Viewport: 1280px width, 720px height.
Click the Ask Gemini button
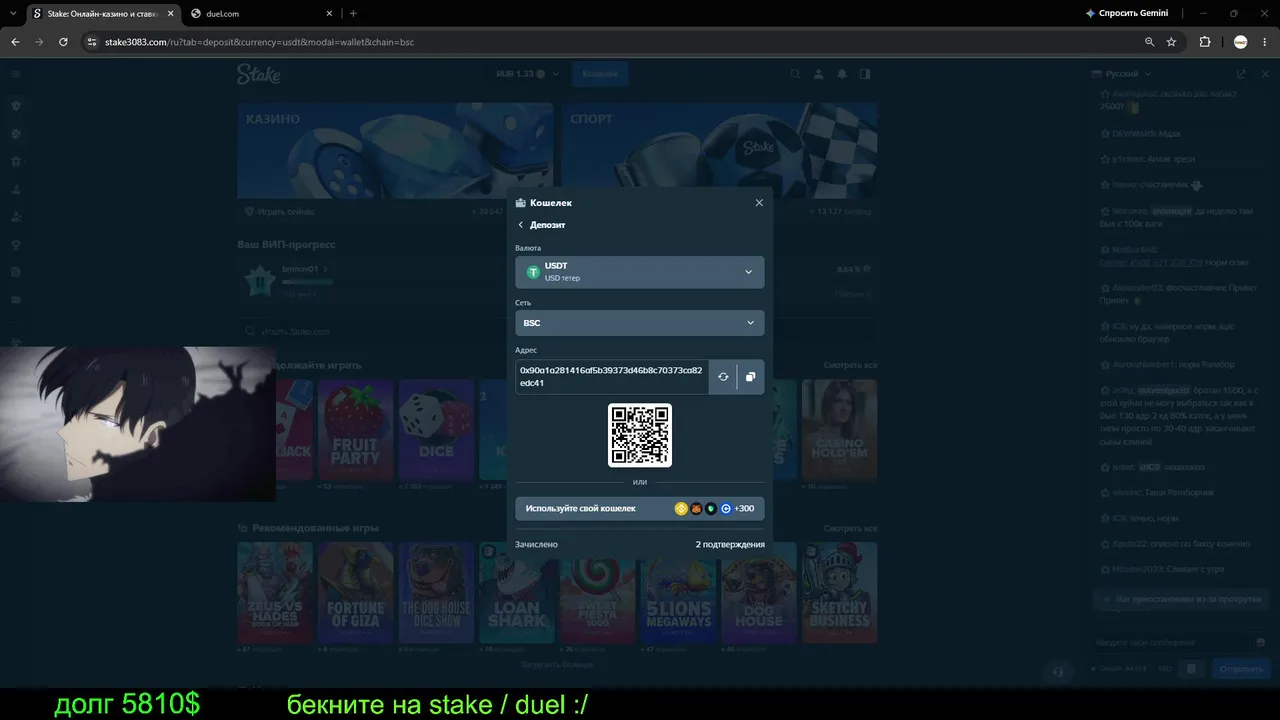pyautogui.click(x=1126, y=14)
